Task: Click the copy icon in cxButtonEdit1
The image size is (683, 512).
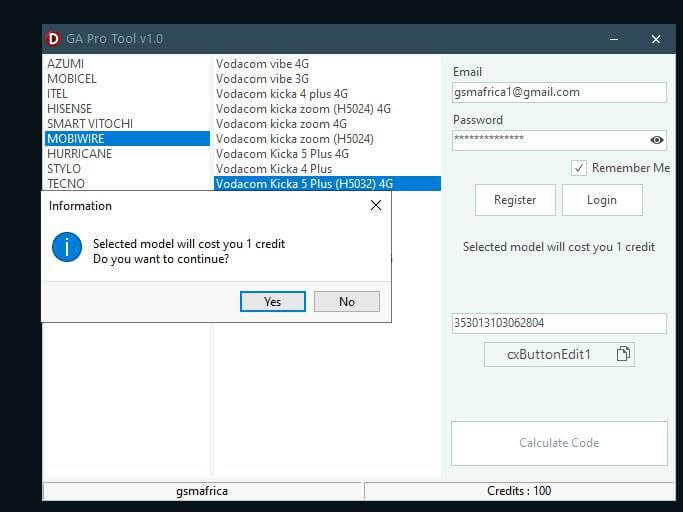Action: [x=623, y=354]
